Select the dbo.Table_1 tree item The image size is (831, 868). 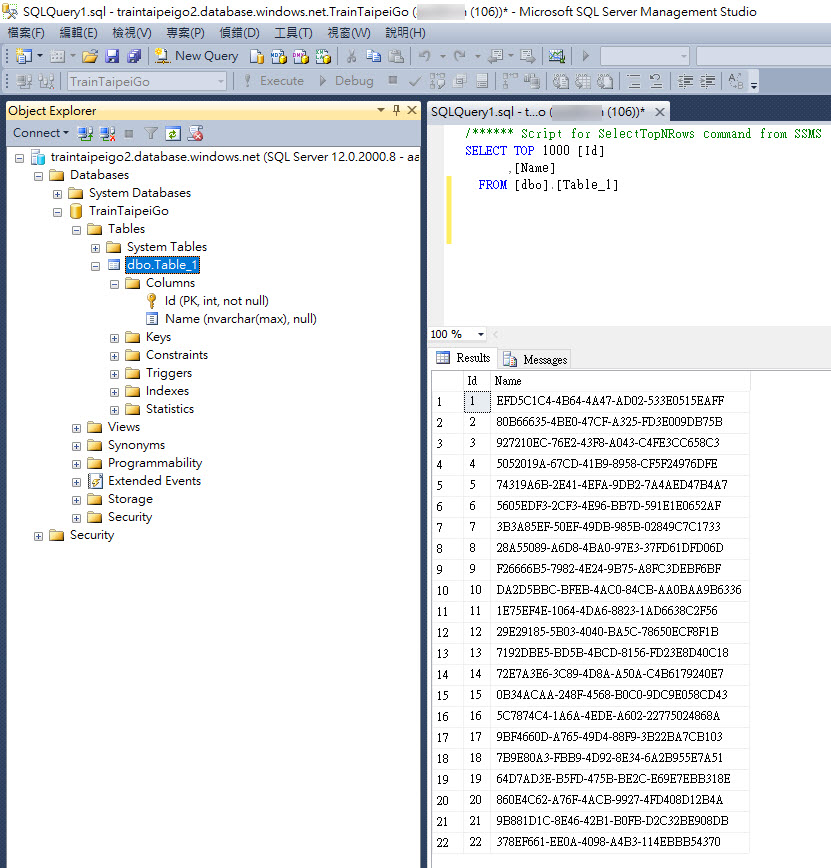[162, 265]
